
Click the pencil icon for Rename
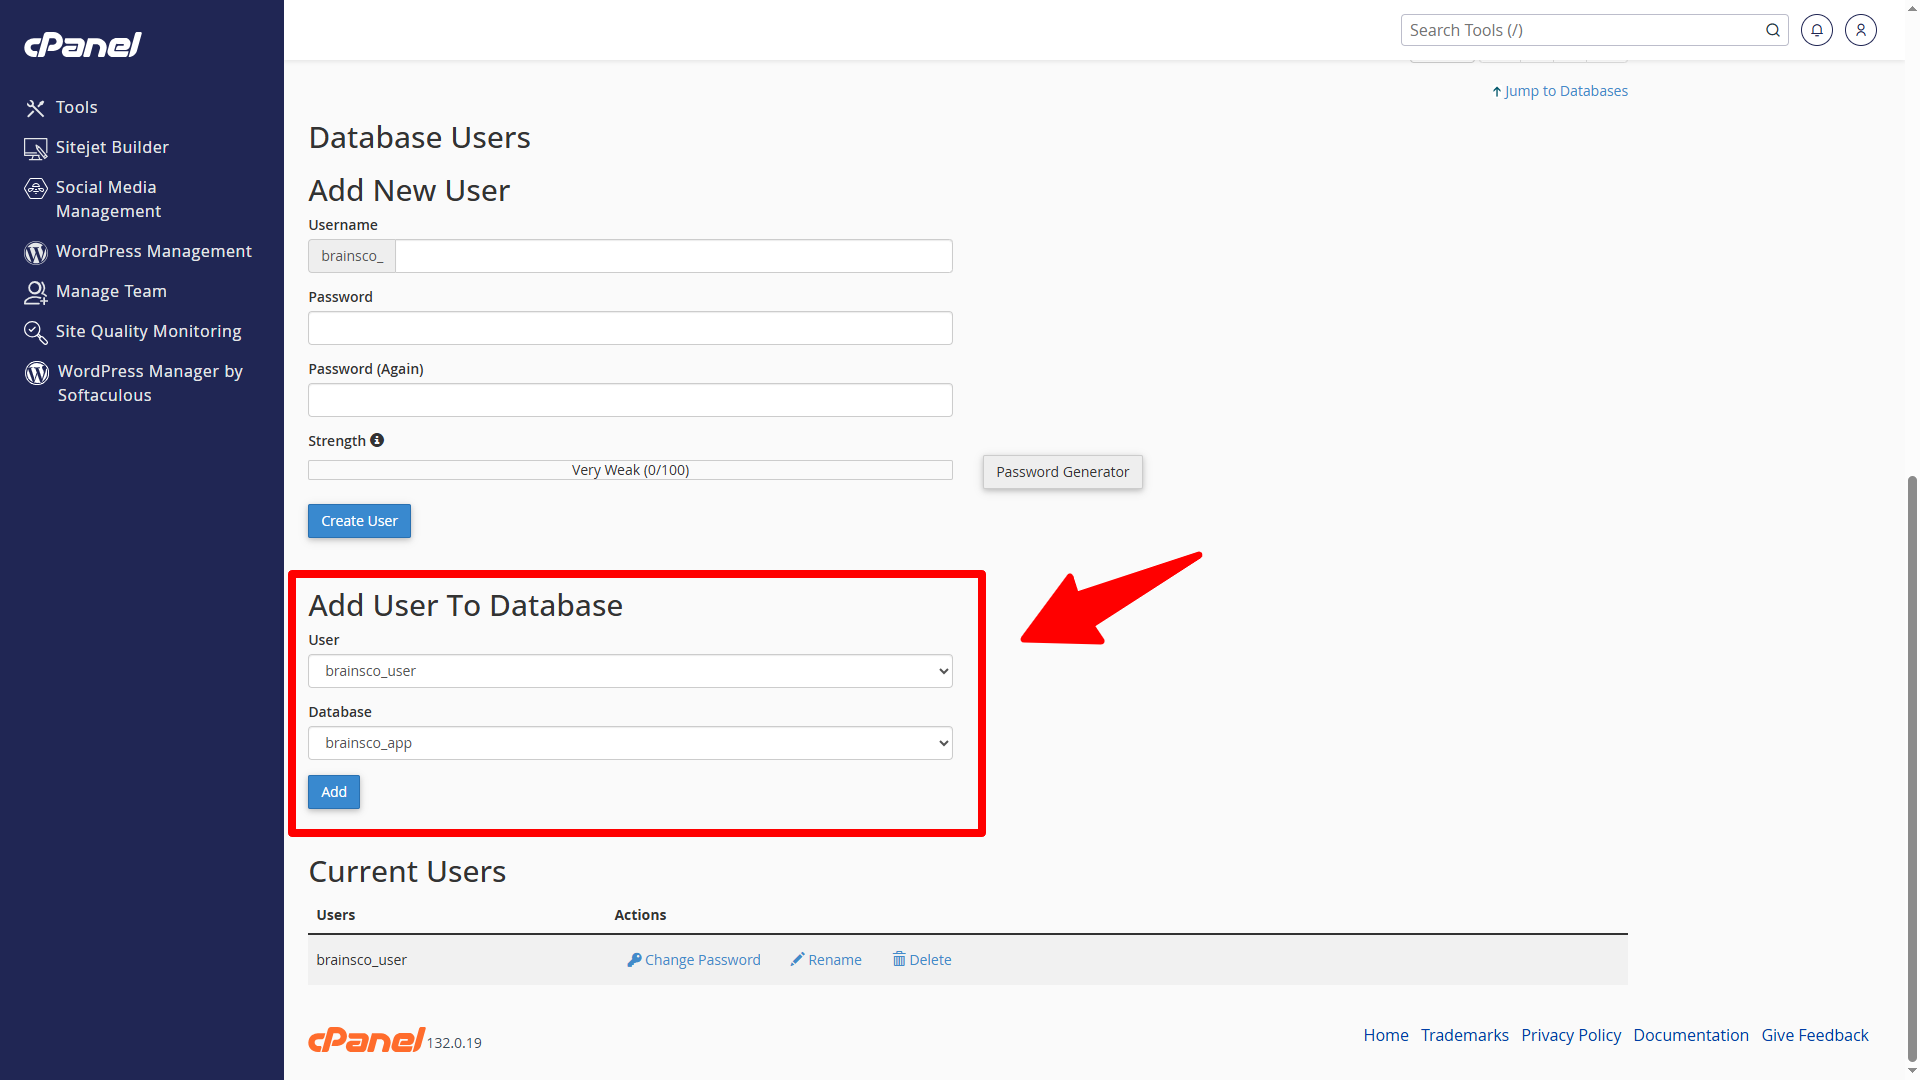pyautogui.click(x=797, y=960)
